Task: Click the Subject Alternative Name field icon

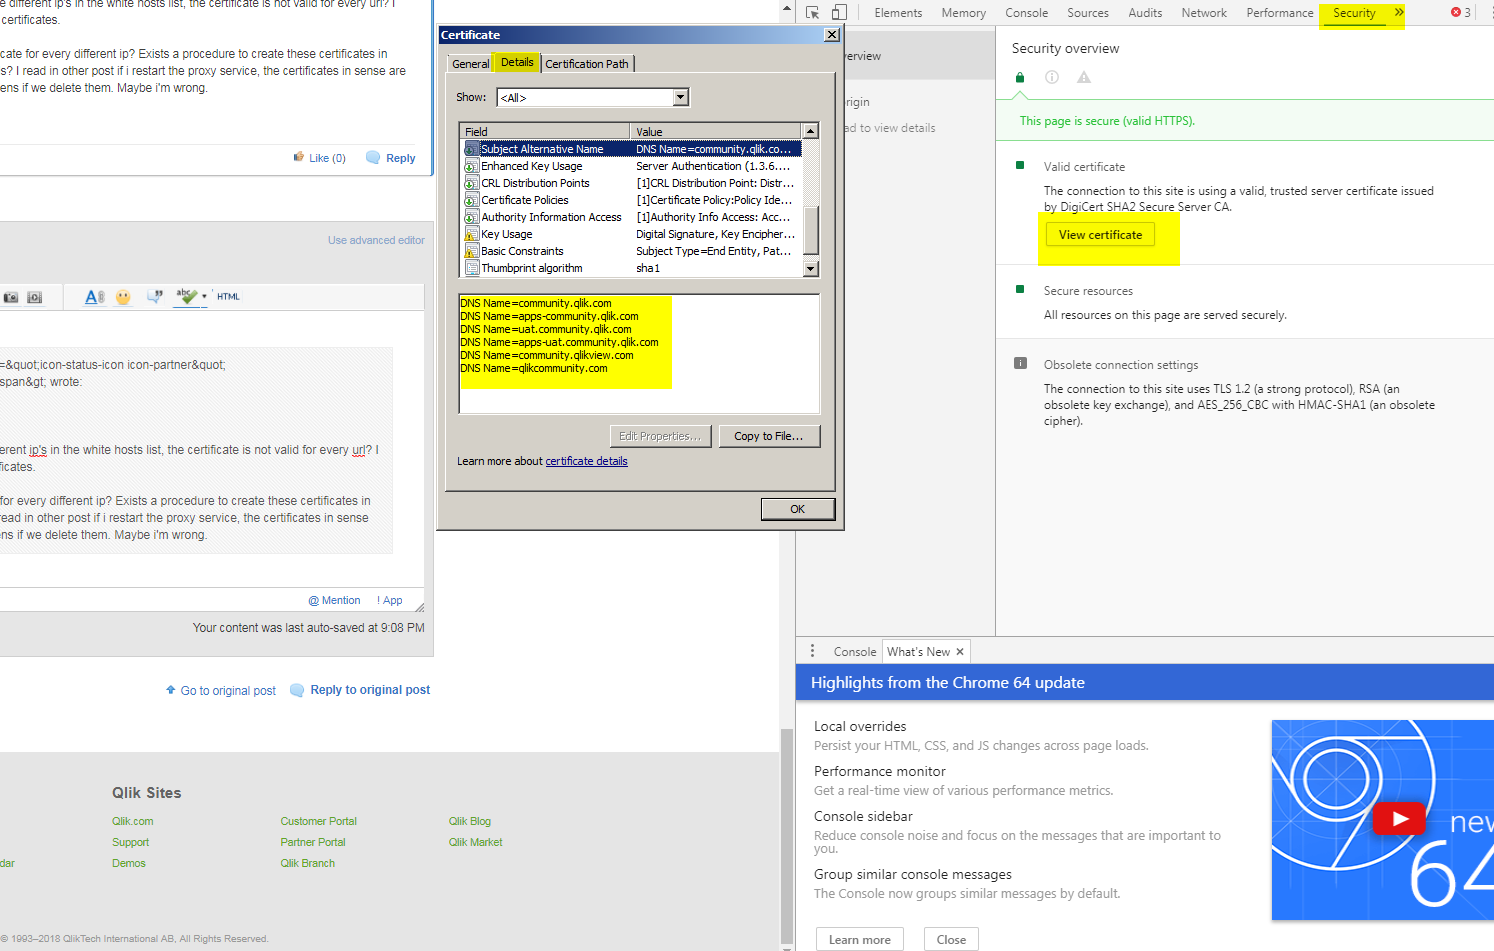Action: click(471, 149)
